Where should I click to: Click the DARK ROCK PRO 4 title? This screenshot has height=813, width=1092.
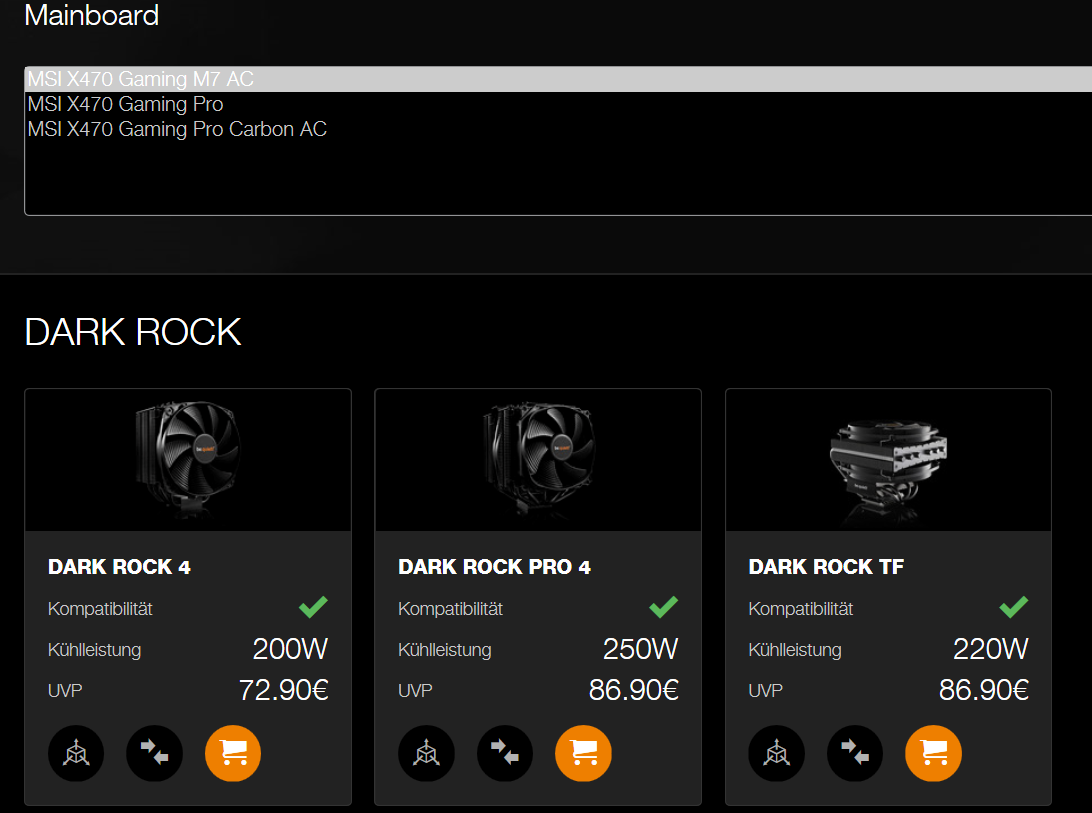pos(494,567)
